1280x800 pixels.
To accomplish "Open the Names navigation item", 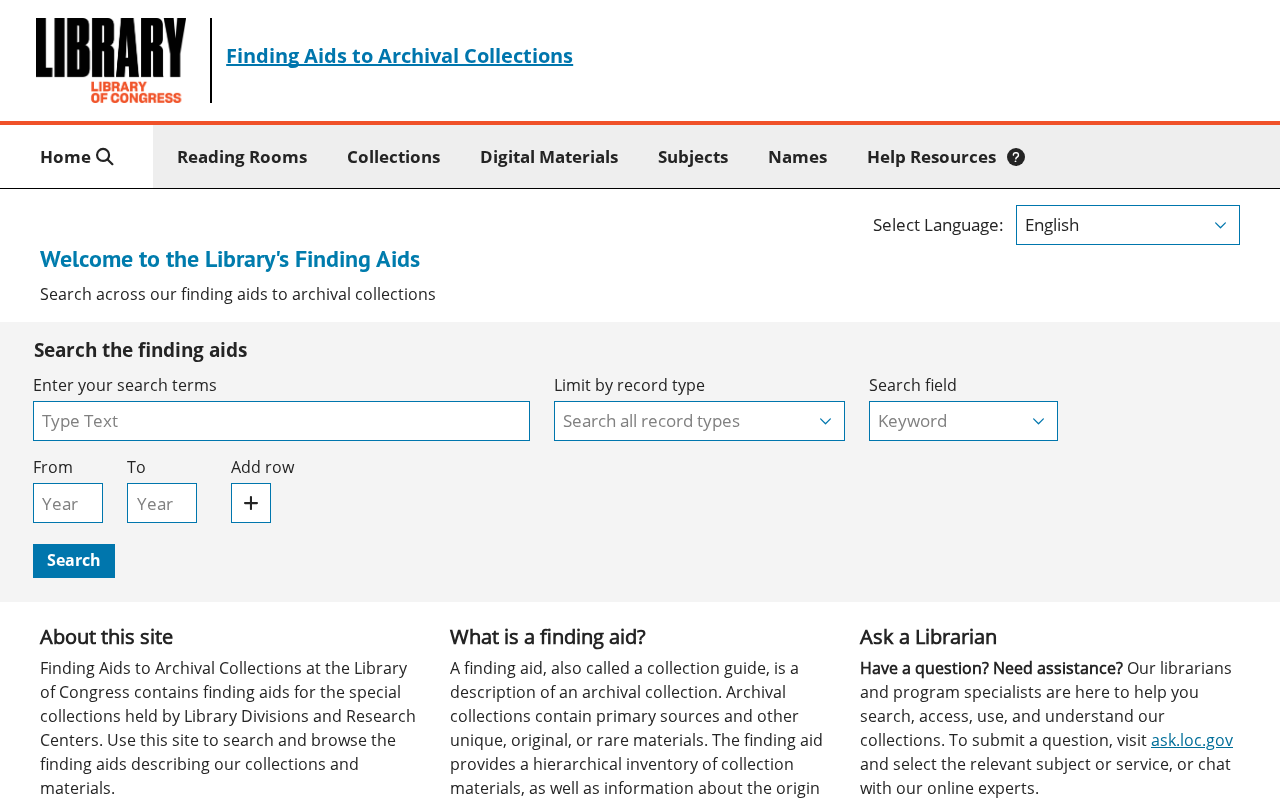I will click(797, 157).
